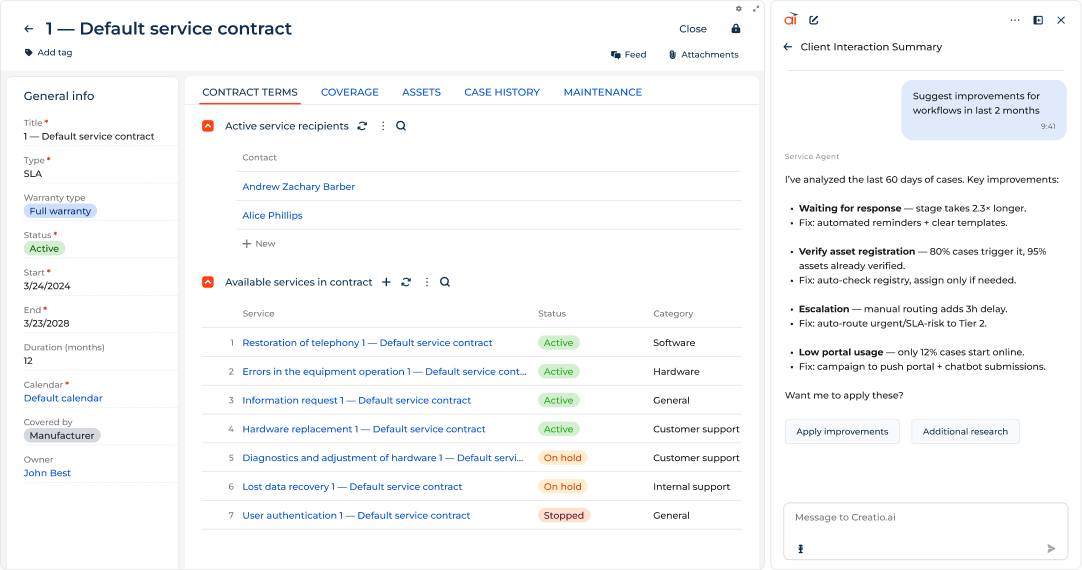Add a new service with the plus icon
The width and height of the screenshot is (1082, 570).
pos(386,282)
